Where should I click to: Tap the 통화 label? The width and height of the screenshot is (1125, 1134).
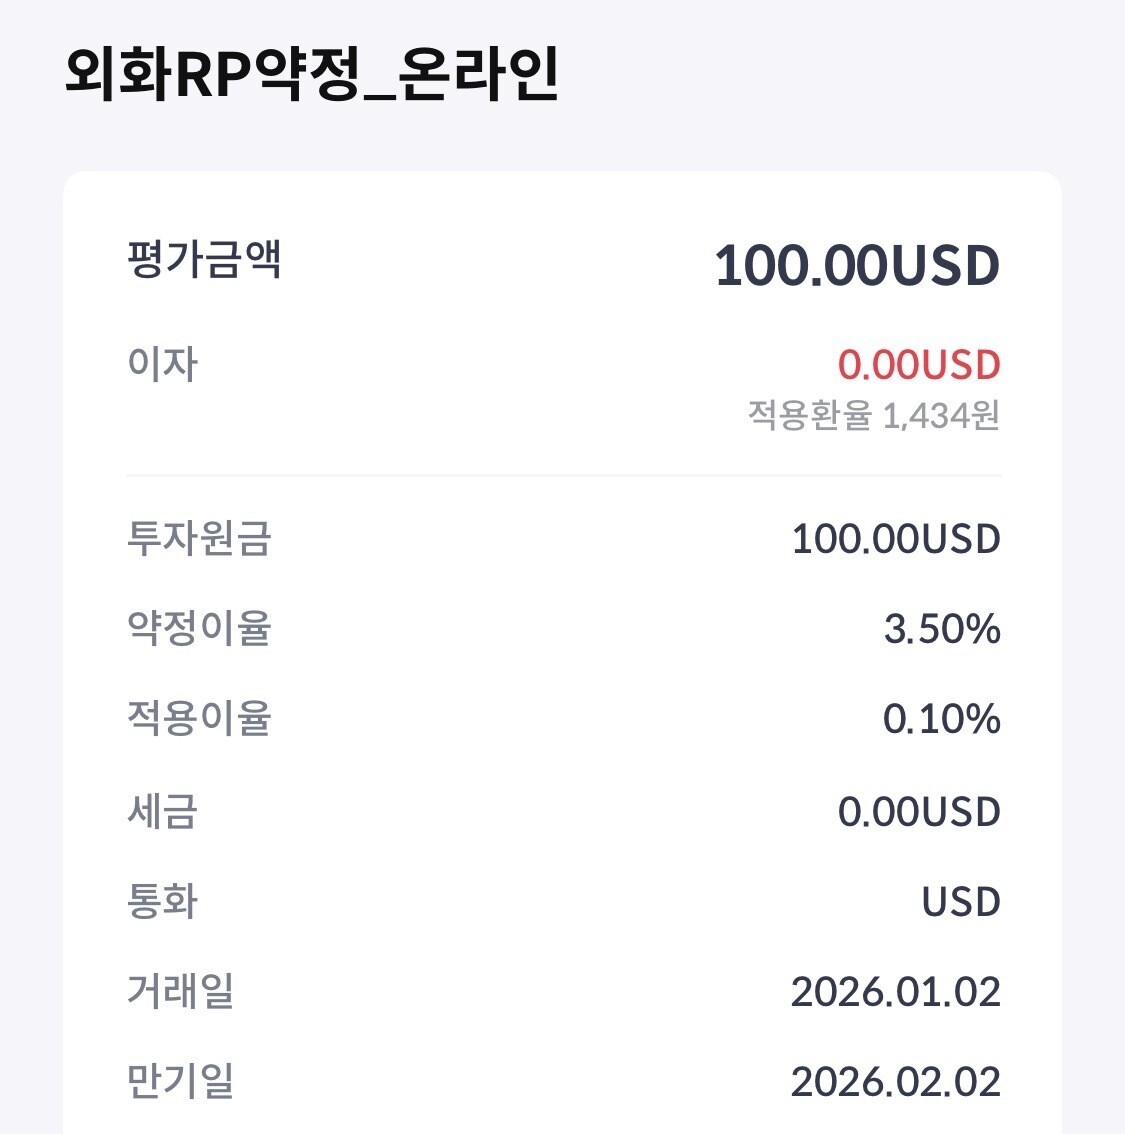point(163,901)
